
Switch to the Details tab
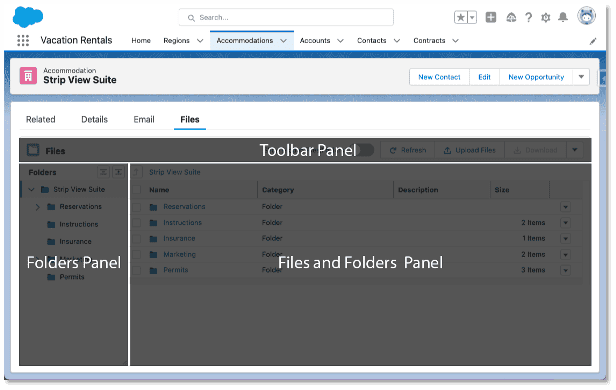[x=94, y=119]
